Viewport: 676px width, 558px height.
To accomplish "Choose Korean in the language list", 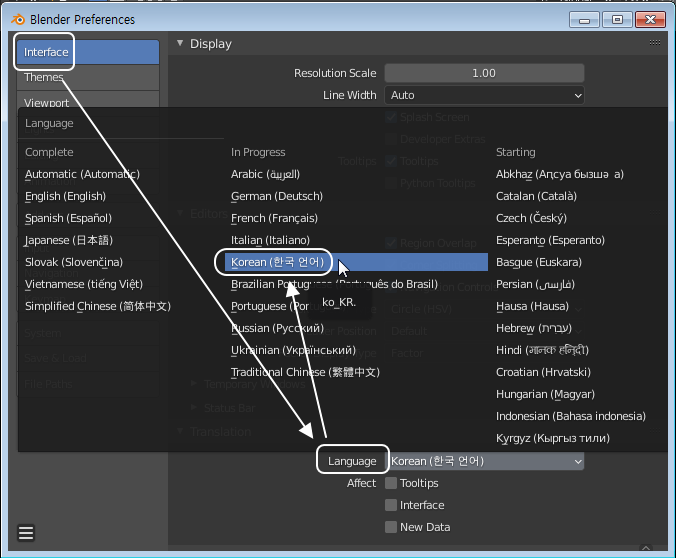I will click(356, 262).
